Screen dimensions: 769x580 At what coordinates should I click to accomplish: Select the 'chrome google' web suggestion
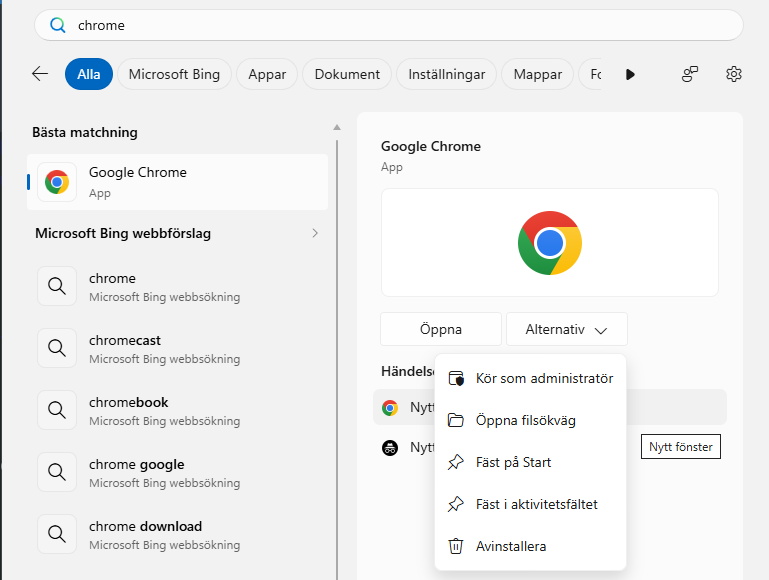(x=178, y=472)
